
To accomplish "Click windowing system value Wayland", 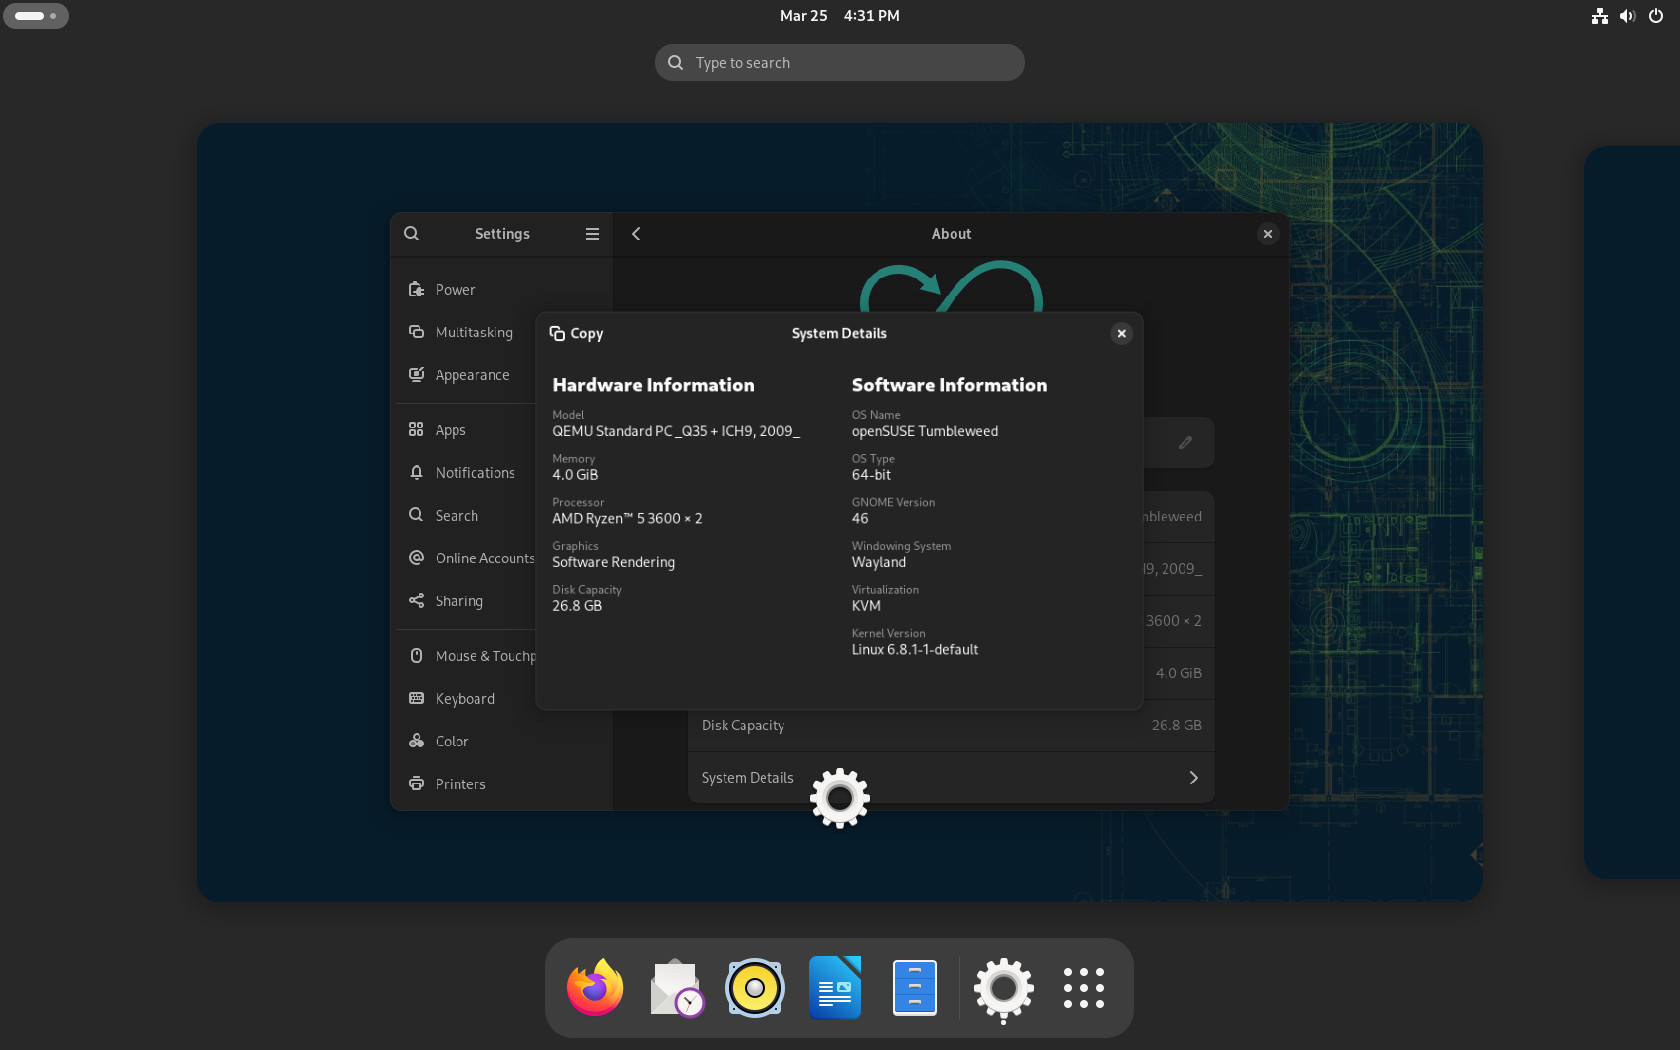I will (x=879, y=562).
